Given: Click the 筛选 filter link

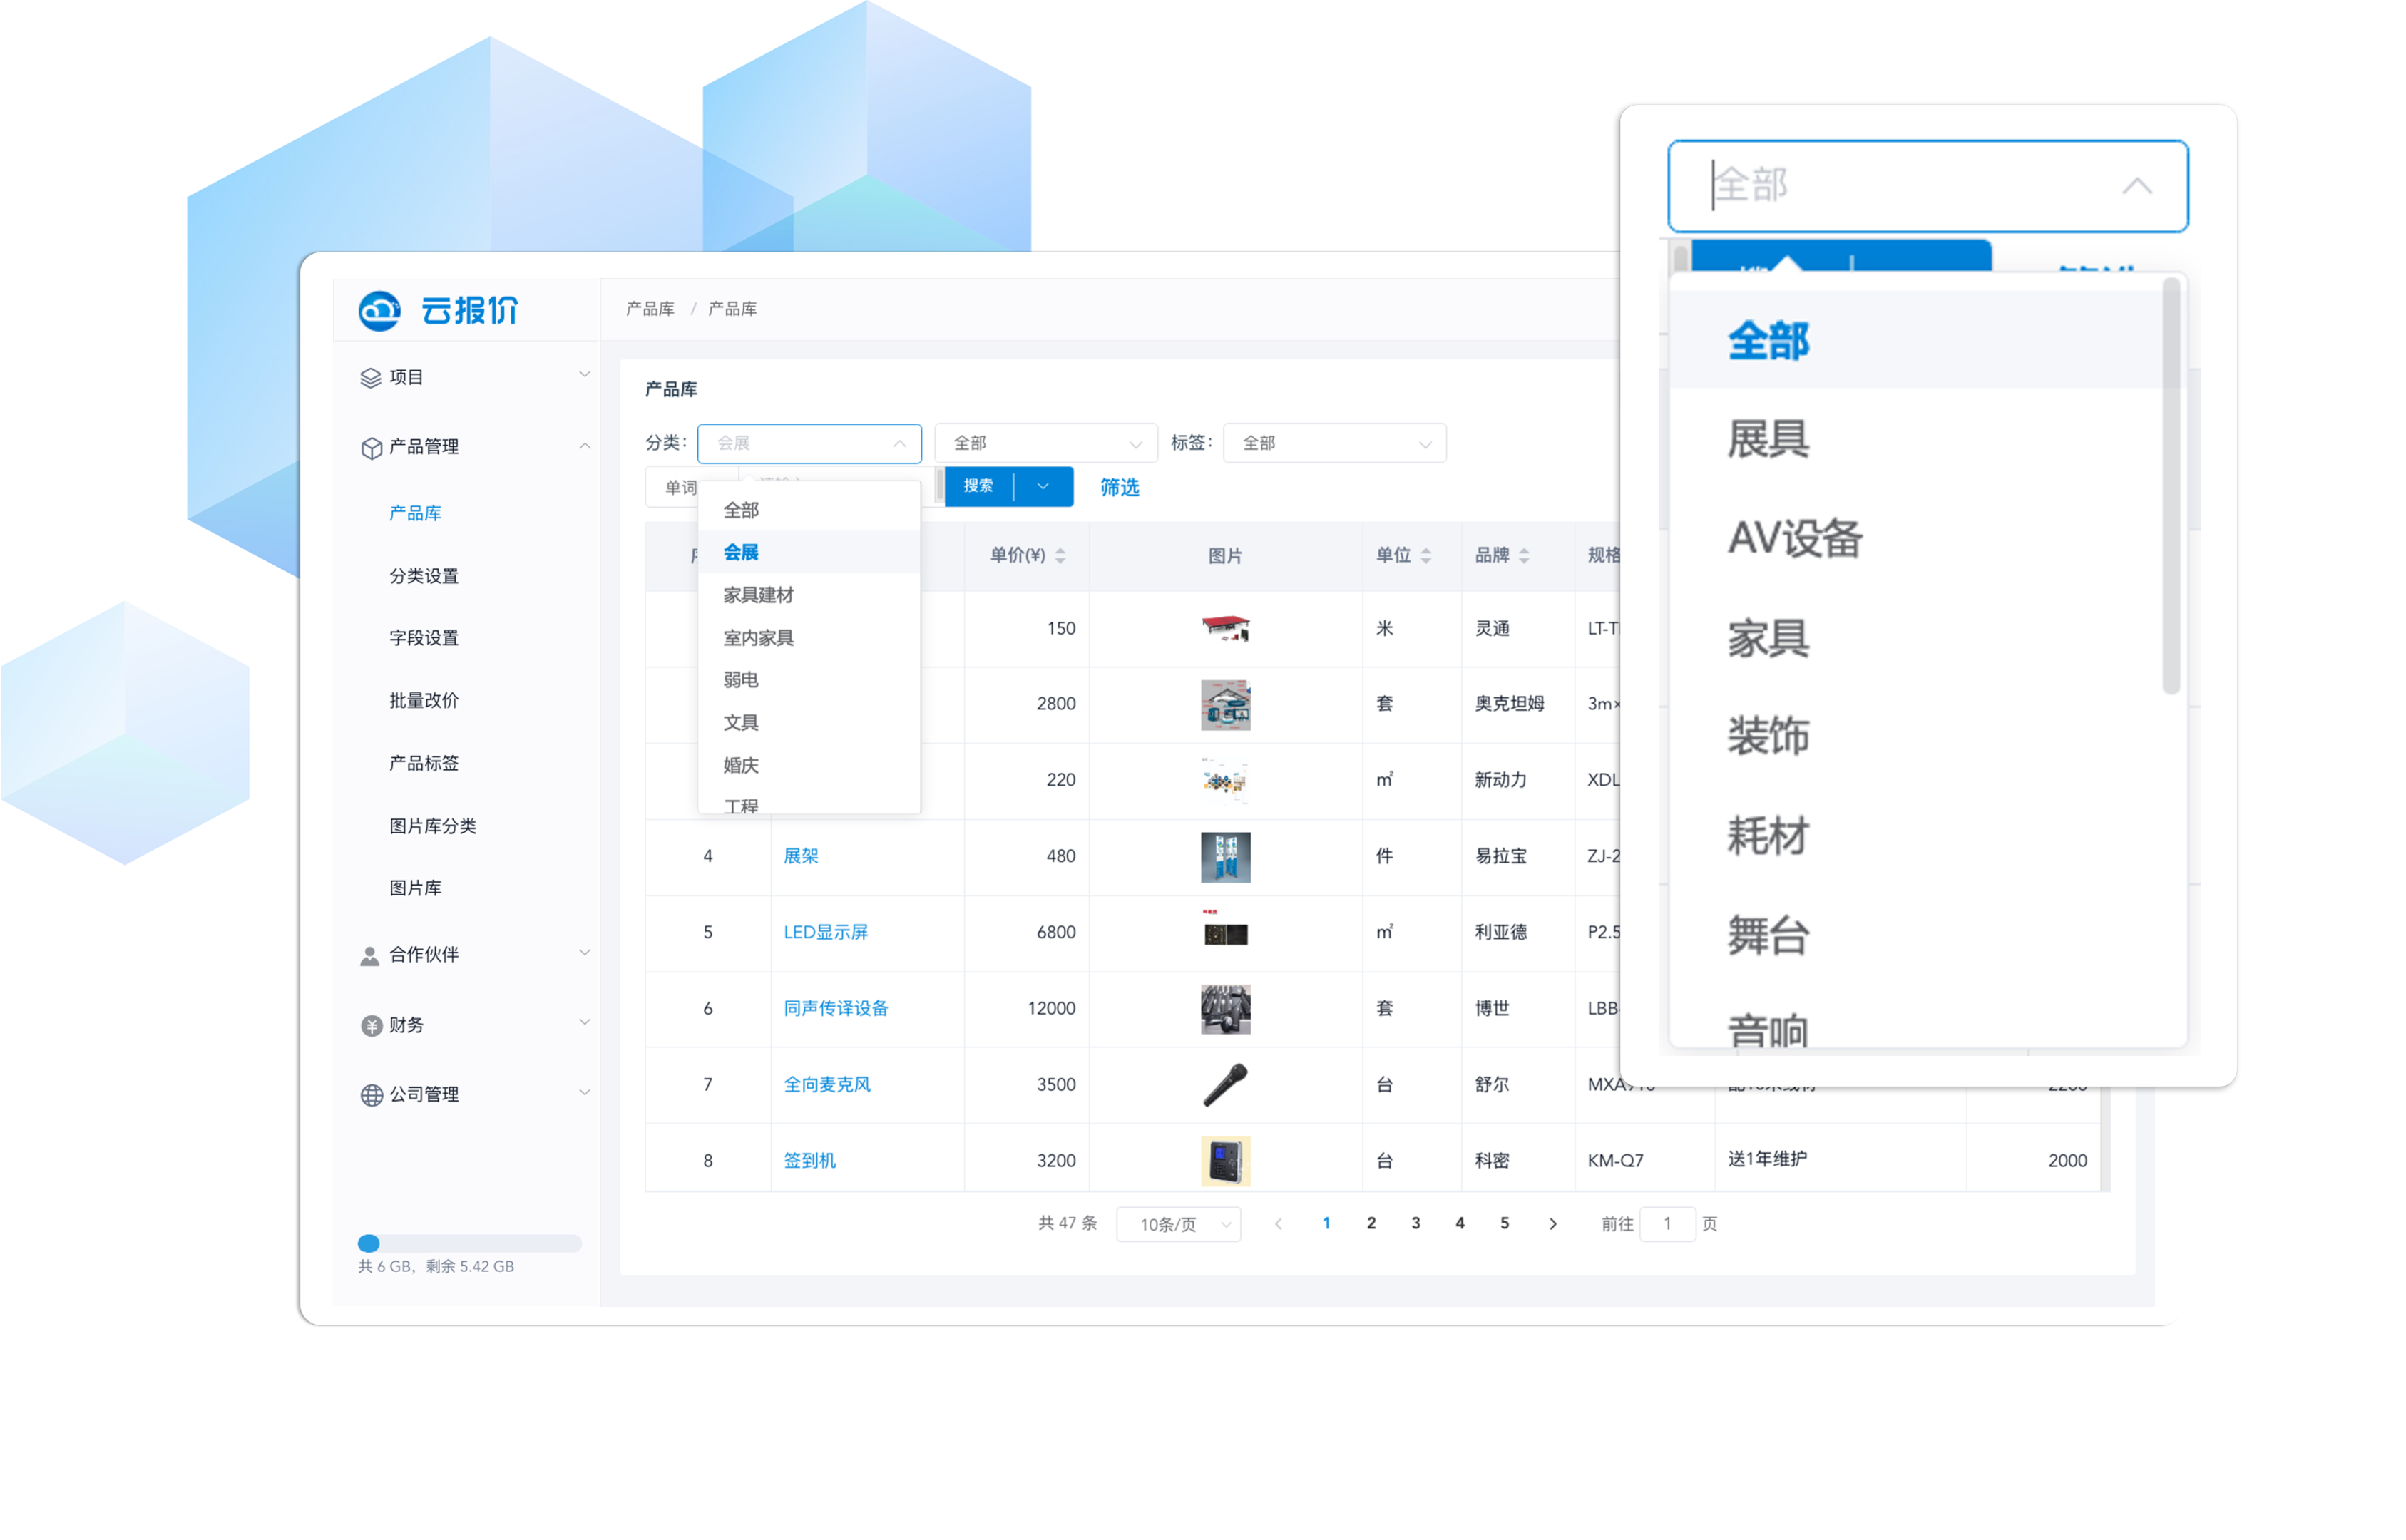Looking at the screenshot, I should point(1119,487).
